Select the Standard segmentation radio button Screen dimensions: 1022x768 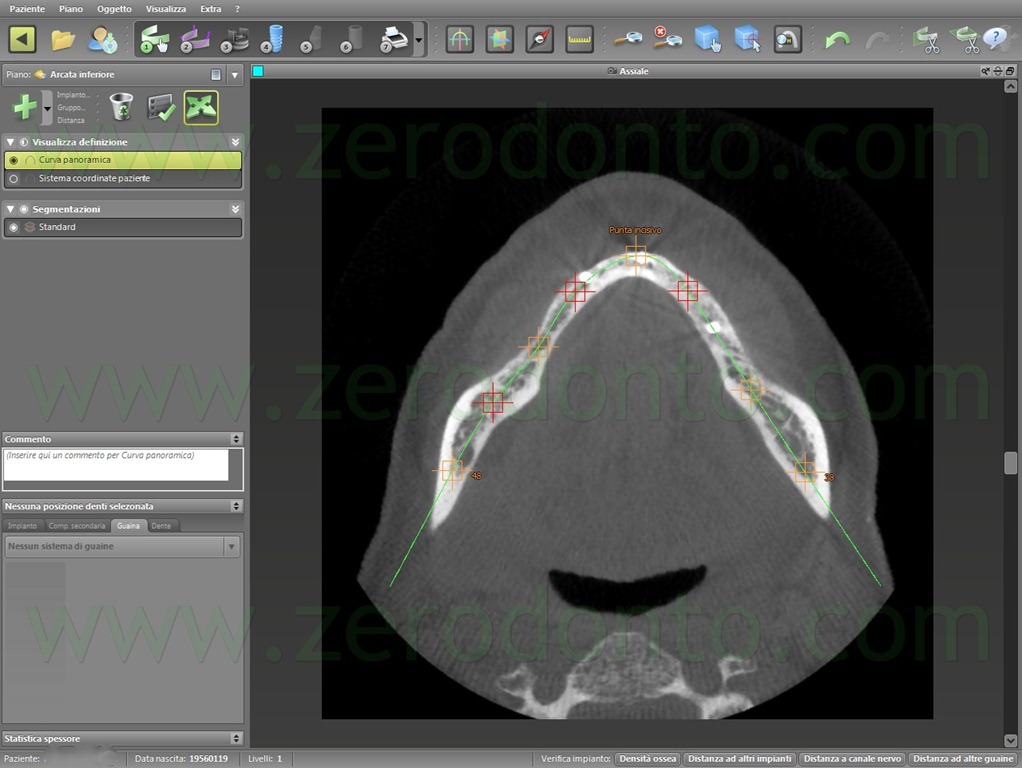(x=14, y=227)
